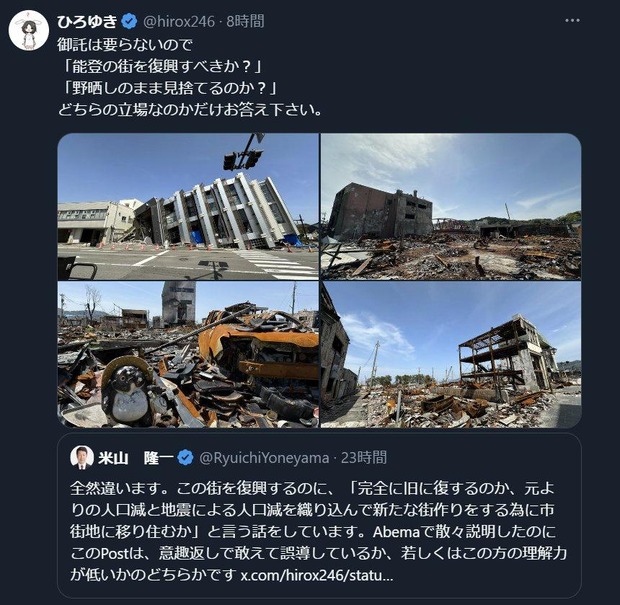Open the burned dark building photo

(451, 206)
